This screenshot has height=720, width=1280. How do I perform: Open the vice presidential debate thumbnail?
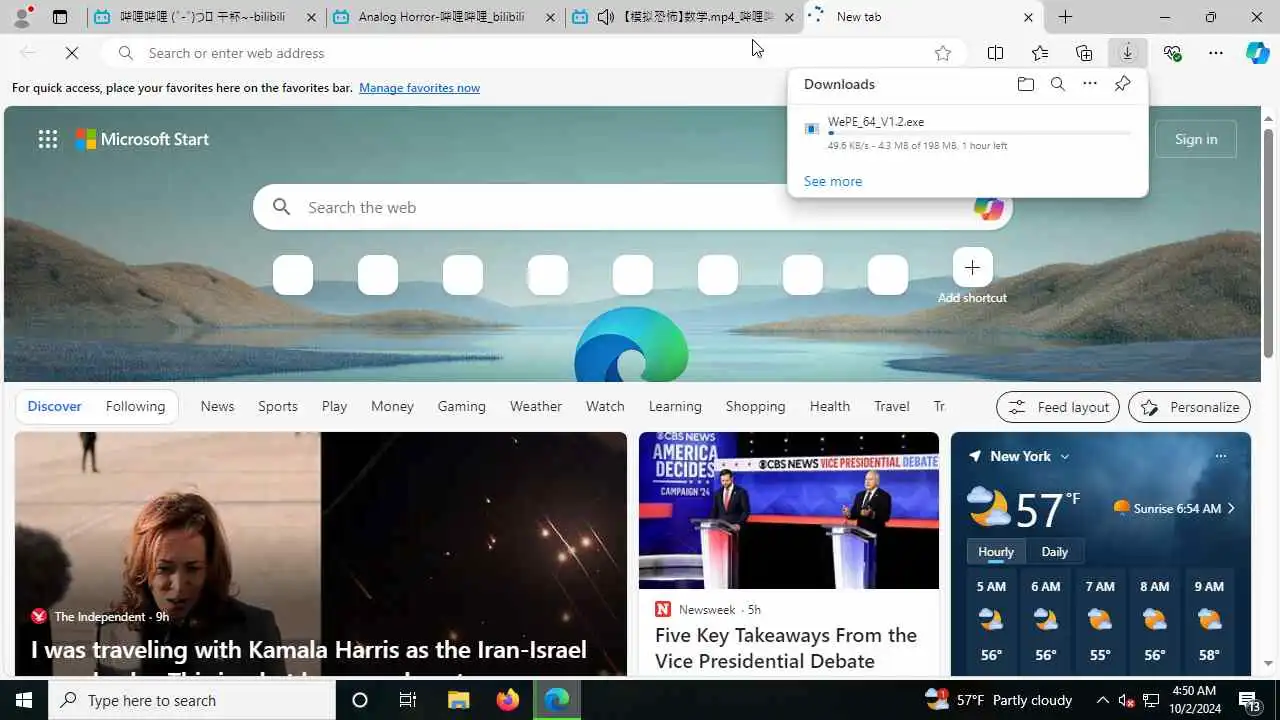pyautogui.click(x=789, y=510)
